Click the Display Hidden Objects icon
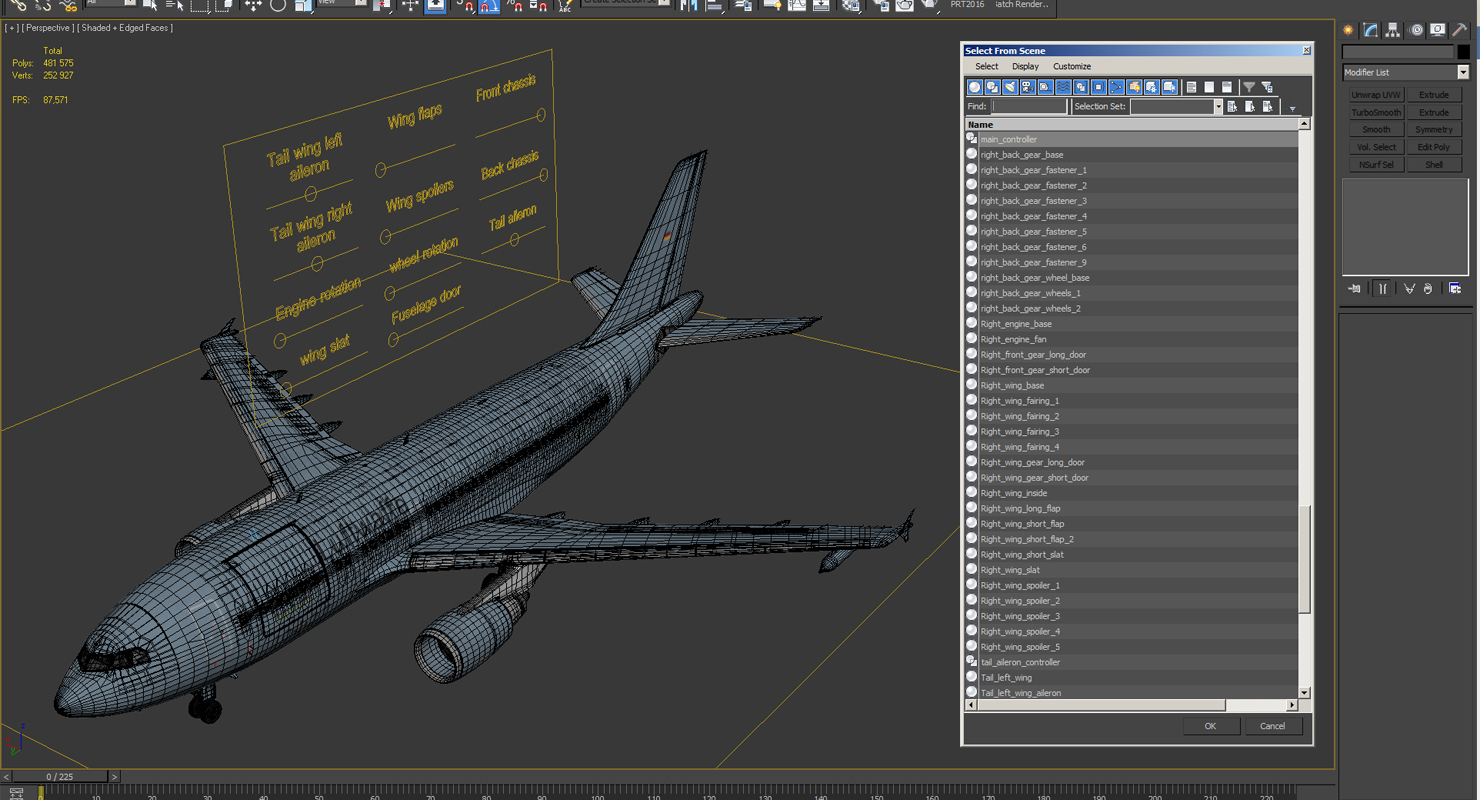Viewport: 1480px width, 800px height. pyautogui.click(x=1170, y=87)
